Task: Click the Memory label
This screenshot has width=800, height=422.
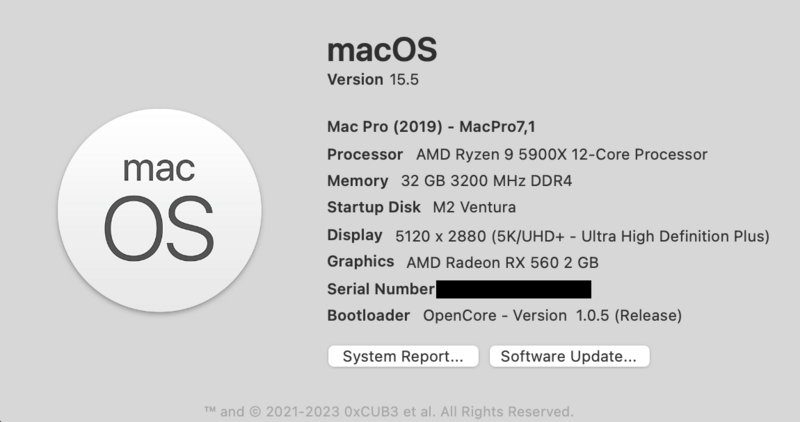Action: click(357, 181)
